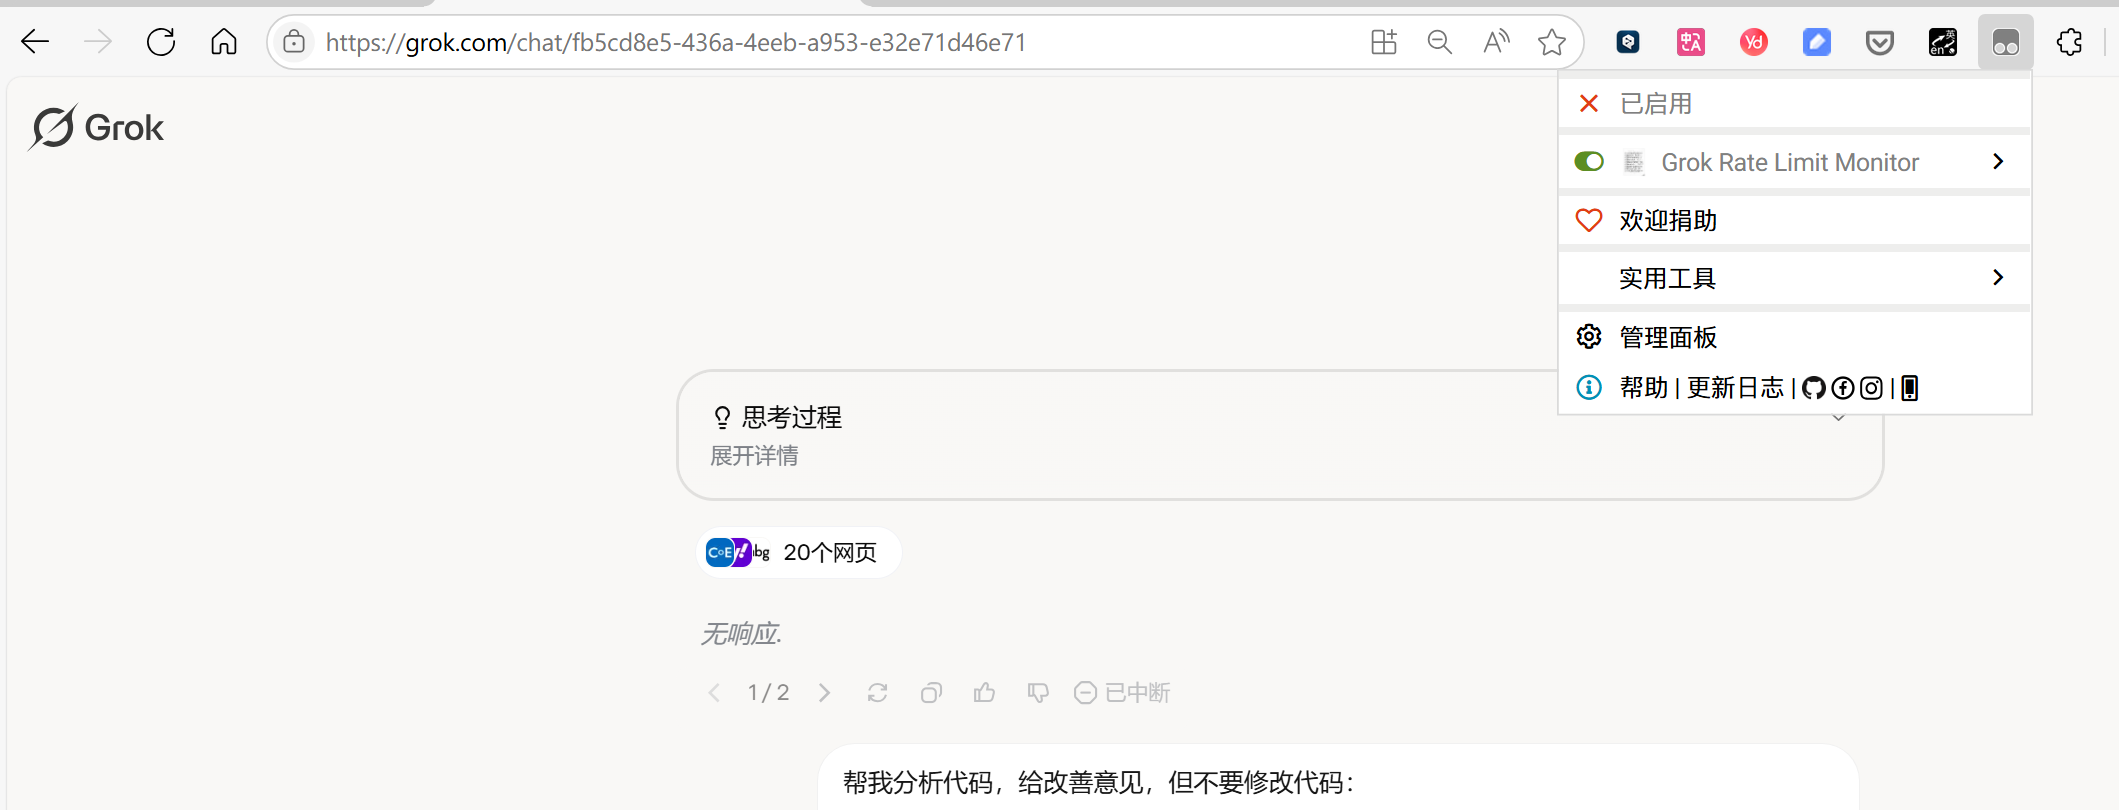The height and width of the screenshot is (810, 2119).
Task: Expand the 实用工具 submenu arrow
Action: (x=1998, y=278)
